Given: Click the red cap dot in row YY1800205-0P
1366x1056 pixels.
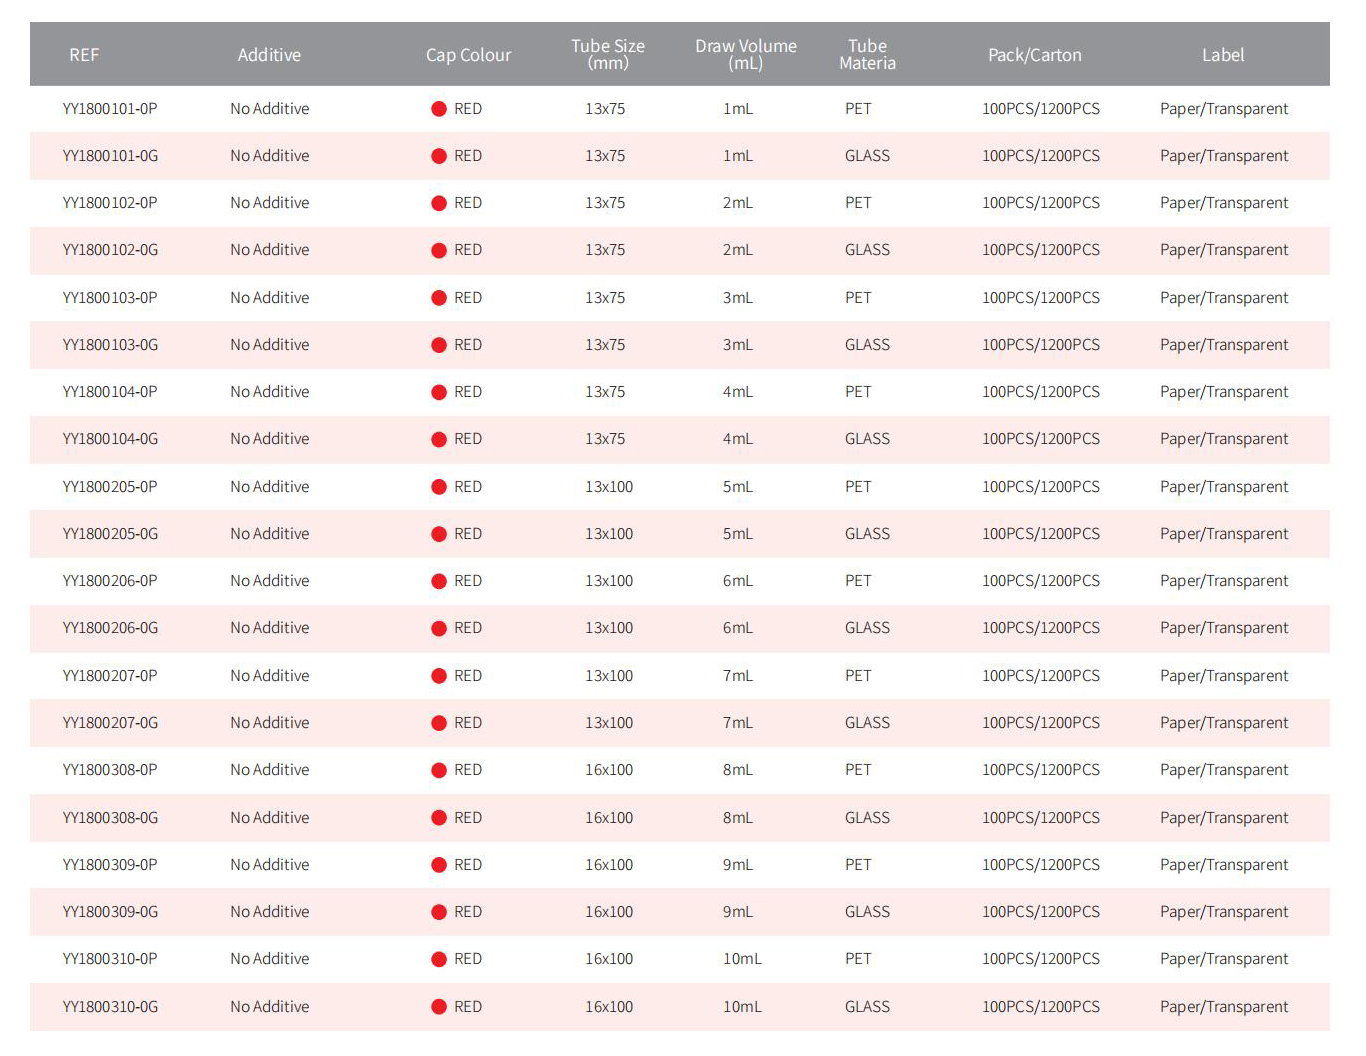Looking at the screenshot, I should point(439,487).
